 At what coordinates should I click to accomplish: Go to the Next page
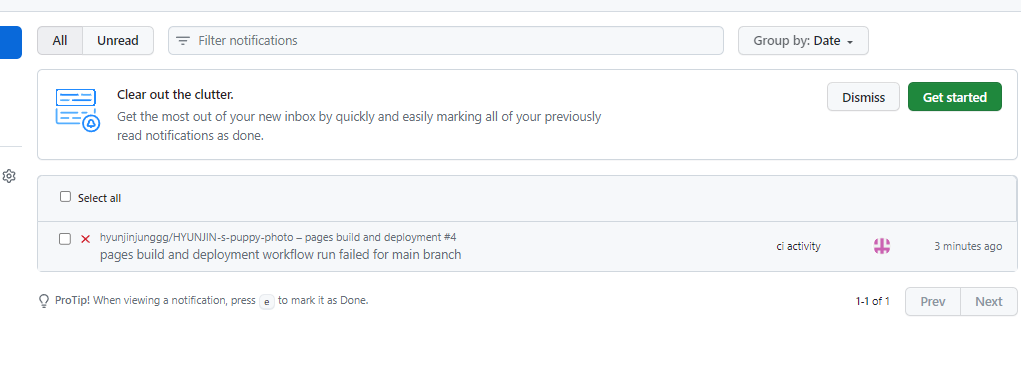pyautogui.click(x=988, y=302)
